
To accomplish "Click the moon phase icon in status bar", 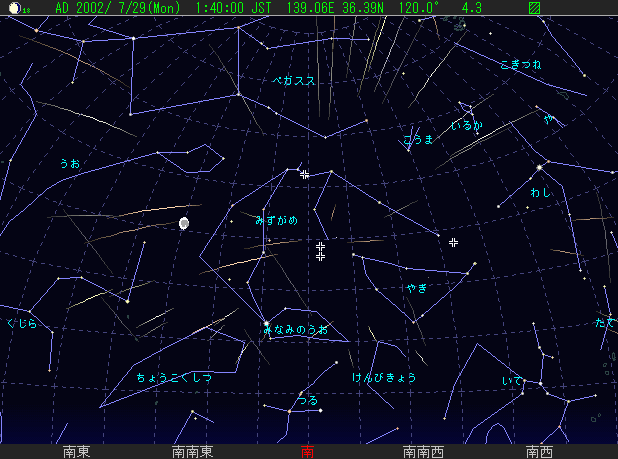I will coord(14,8).
